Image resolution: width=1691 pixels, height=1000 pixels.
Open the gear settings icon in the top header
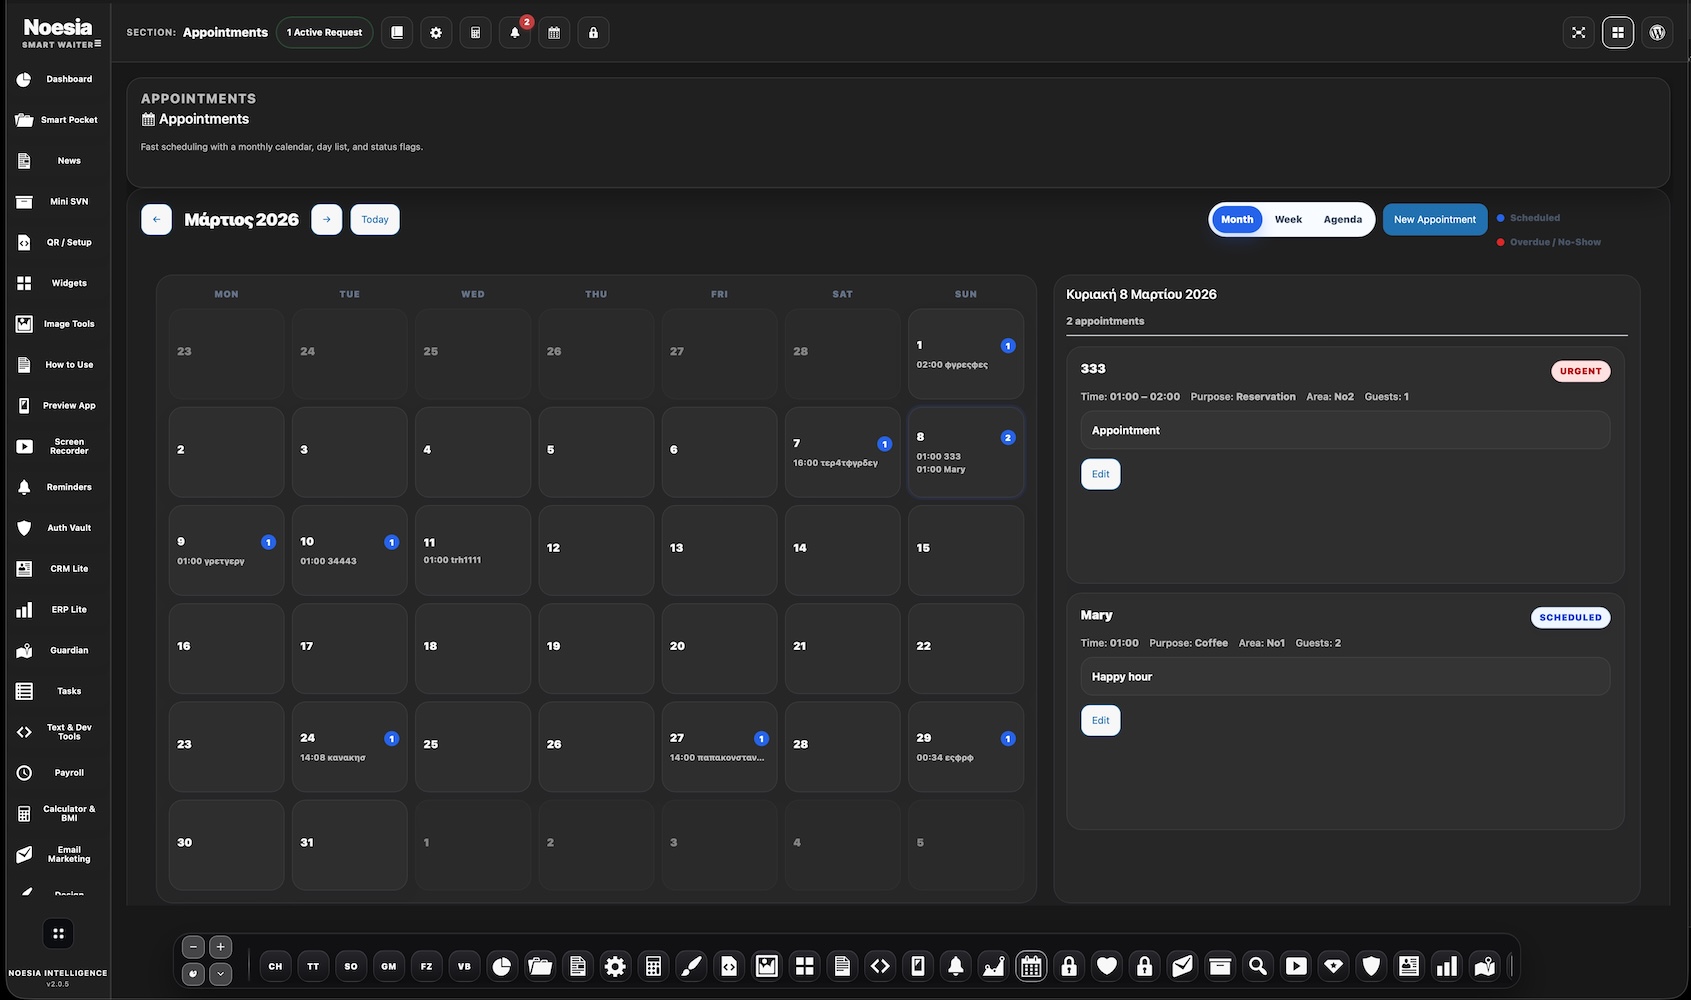[436, 33]
